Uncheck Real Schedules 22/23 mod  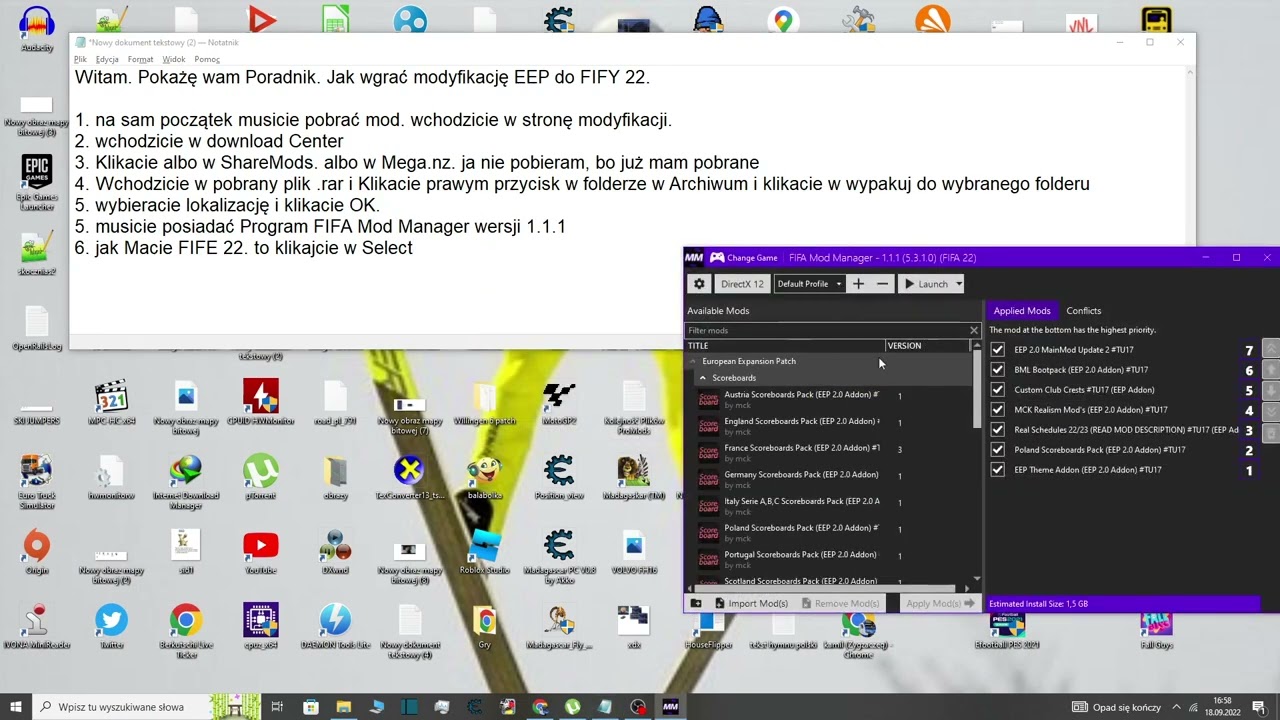click(x=997, y=430)
